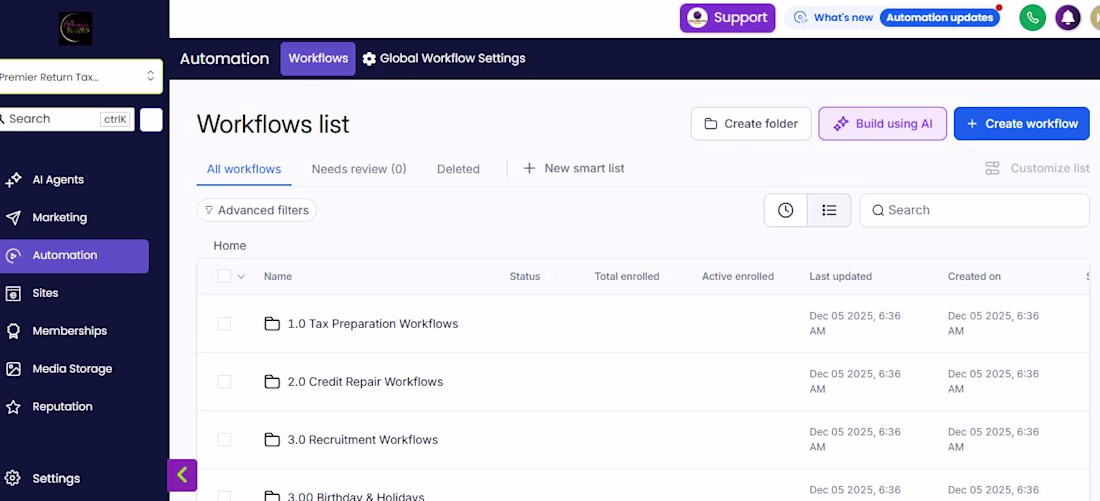Open 2.0 Credit Repair Workflows folder icon
Image resolution: width=1100 pixels, height=501 pixels.
[271, 382]
